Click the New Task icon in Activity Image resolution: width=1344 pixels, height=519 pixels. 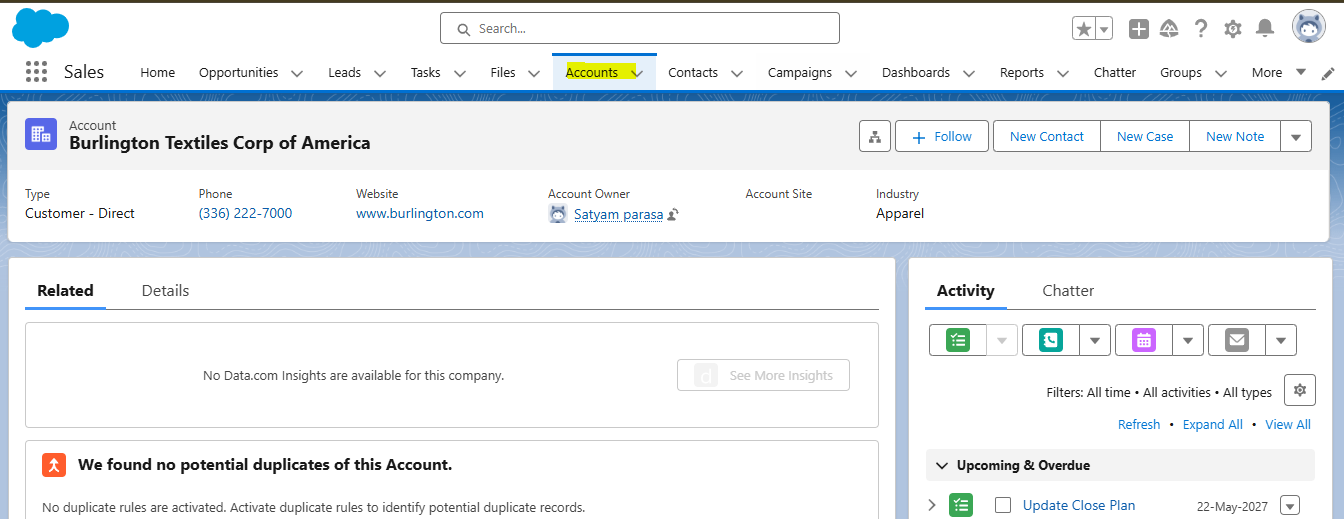pyautogui.click(x=958, y=340)
